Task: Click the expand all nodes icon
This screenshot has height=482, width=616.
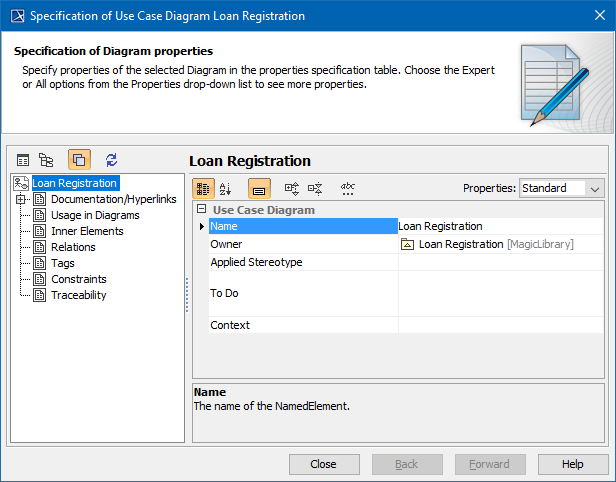Action: [x=292, y=189]
